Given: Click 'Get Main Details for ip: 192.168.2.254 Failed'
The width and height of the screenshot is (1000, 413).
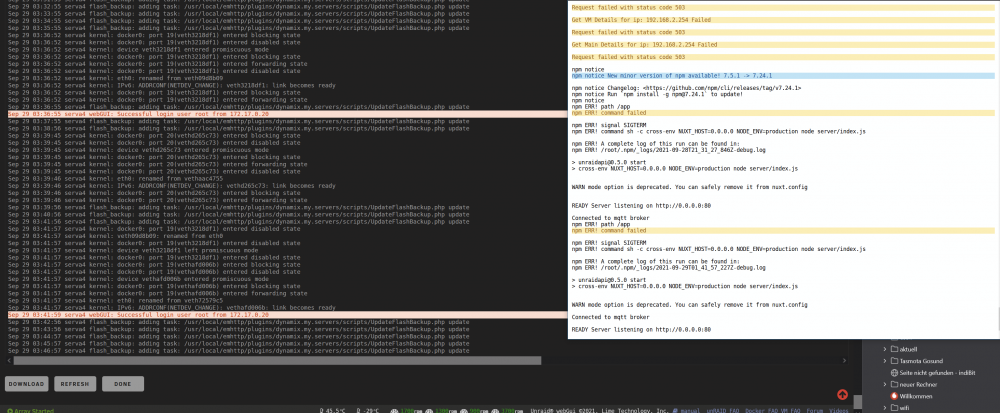Looking at the screenshot, I should click(783, 45).
